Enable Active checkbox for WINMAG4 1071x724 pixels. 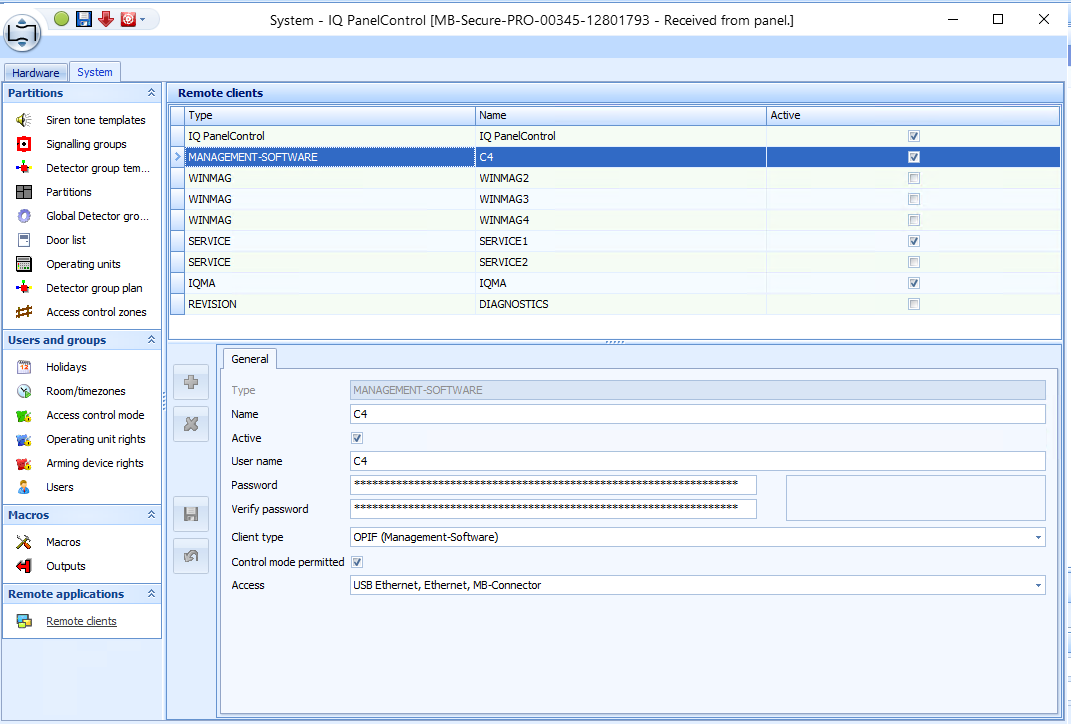(914, 220)
